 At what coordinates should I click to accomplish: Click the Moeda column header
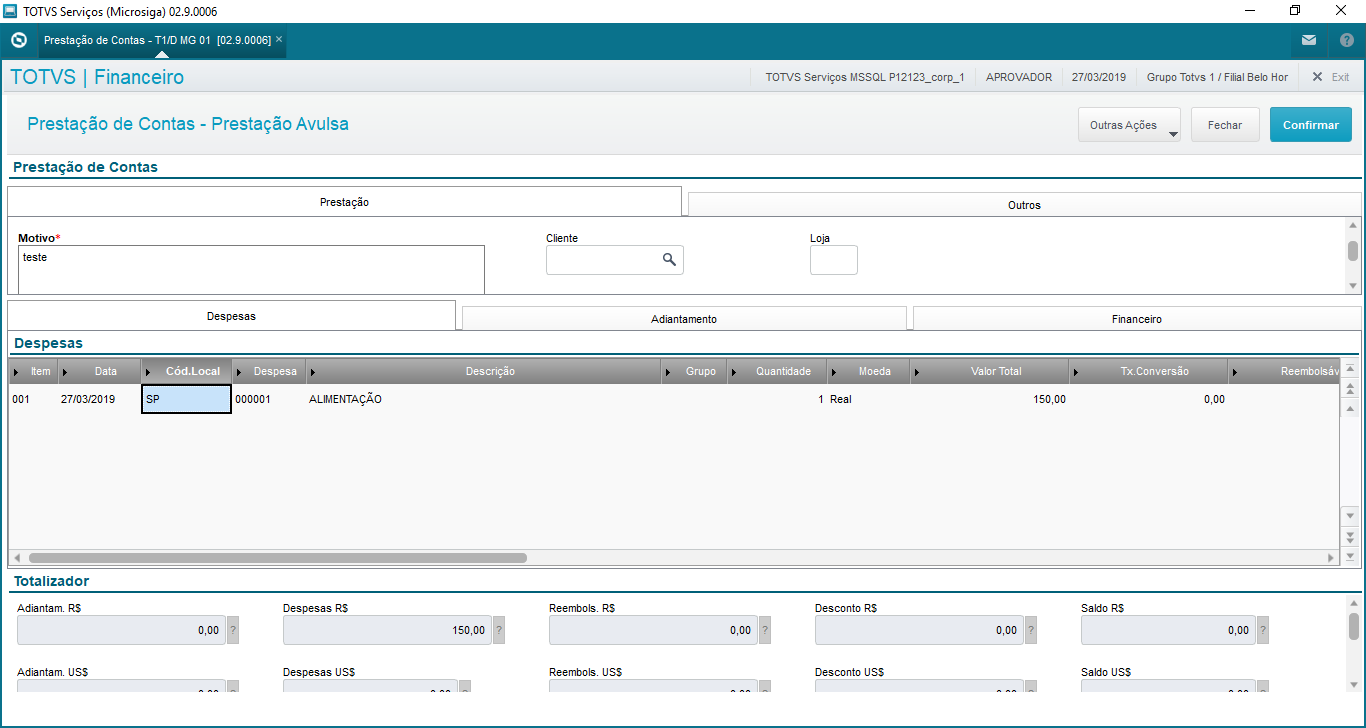pos(869,371)
